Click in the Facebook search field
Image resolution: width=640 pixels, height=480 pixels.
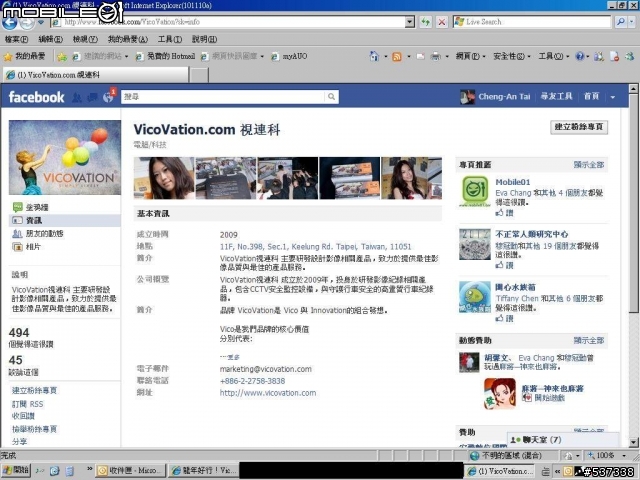click(223, 97)
